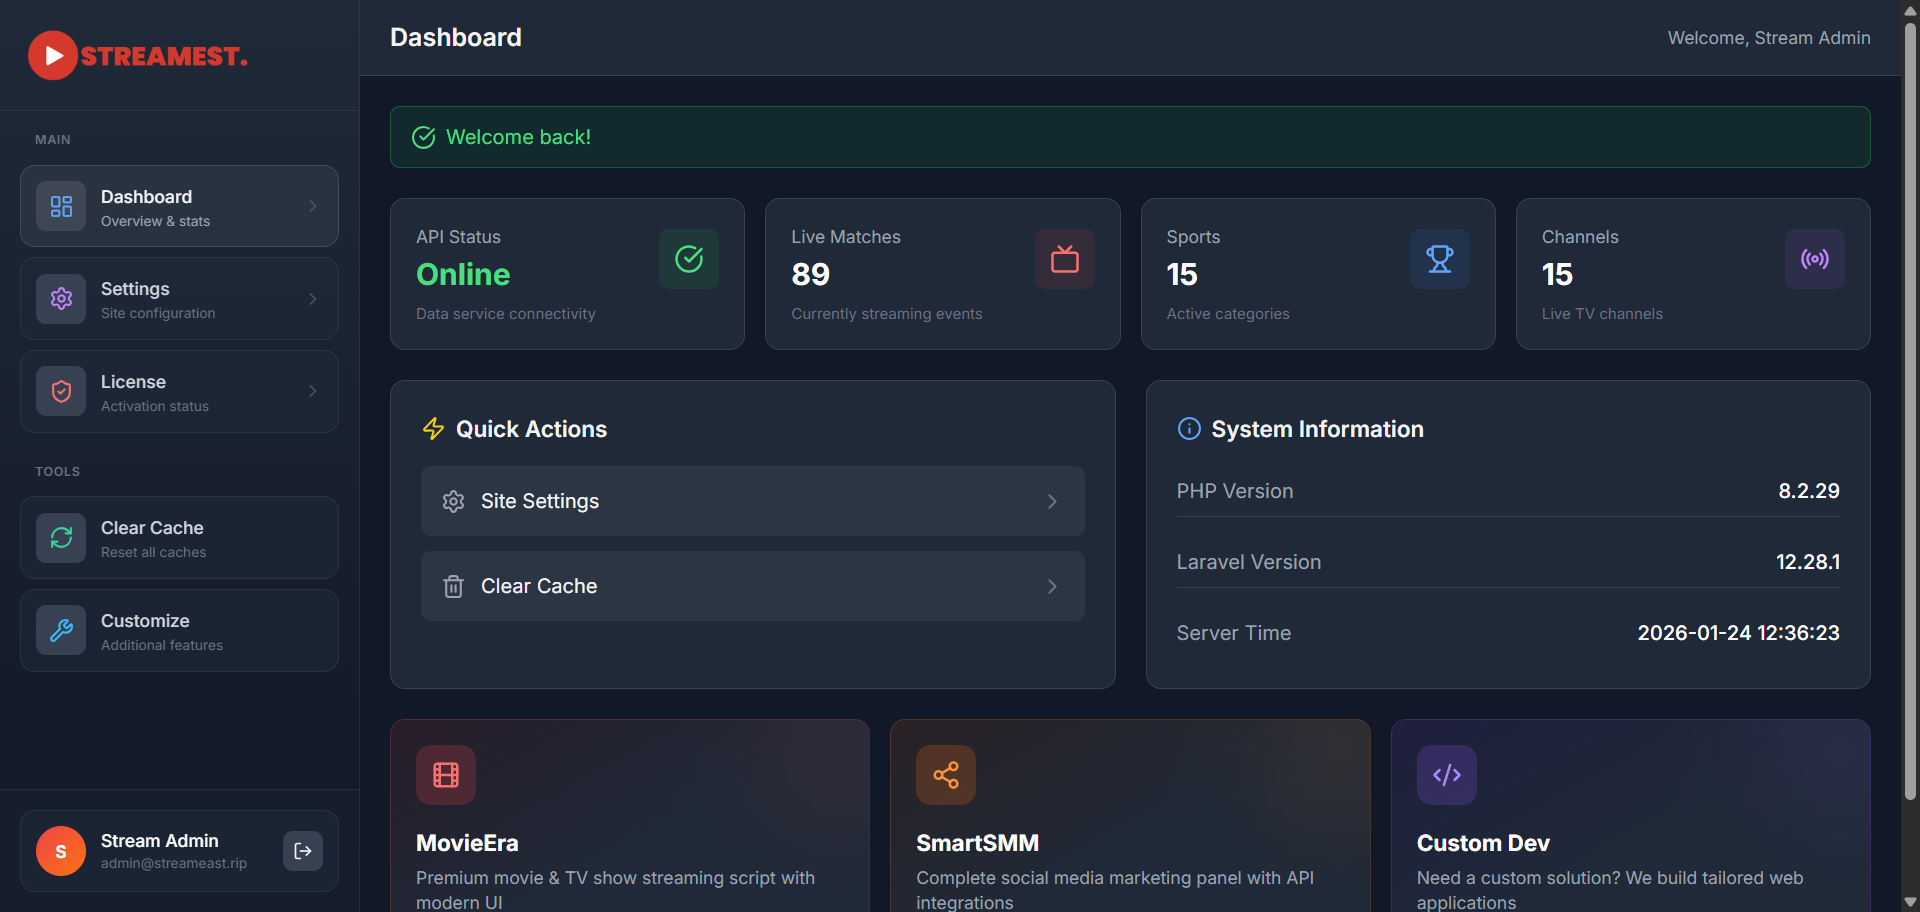Click the info icon beside System Information
Screen dimensions: 1920x912
coord(1188,428)
